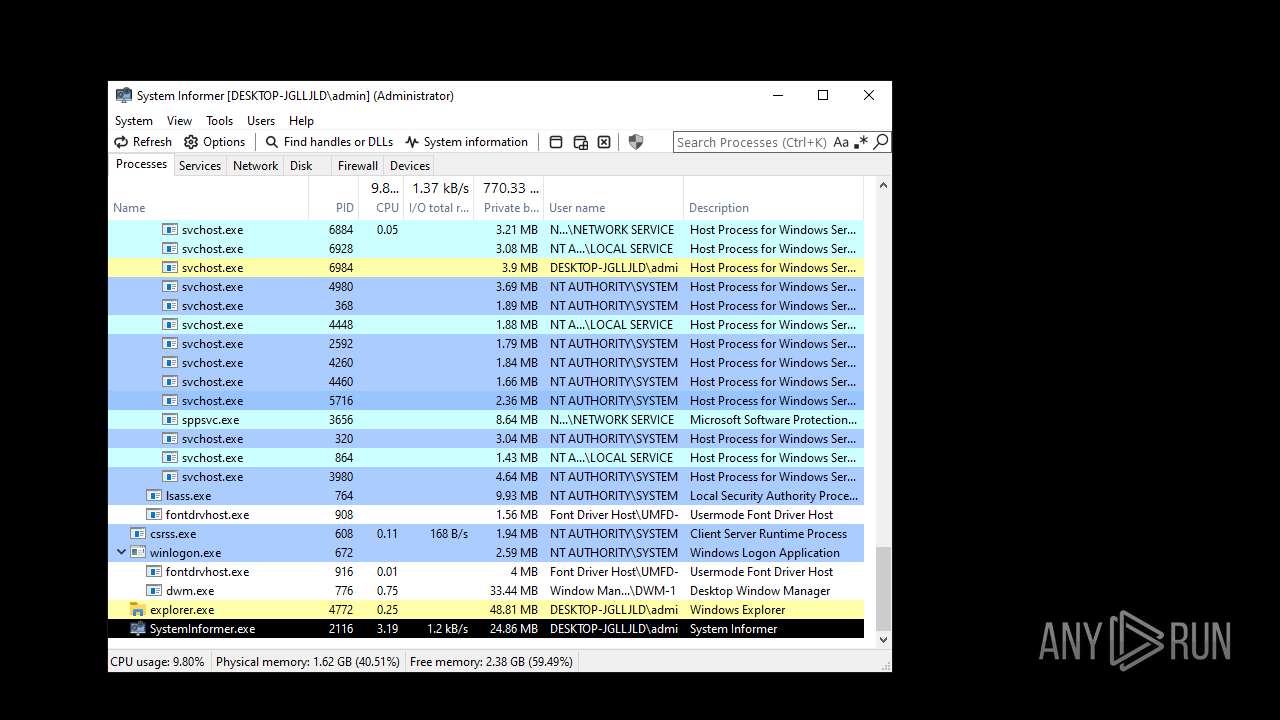Toggle regex search option icon
Screen dimensions: 1280x720
[861, 142]
